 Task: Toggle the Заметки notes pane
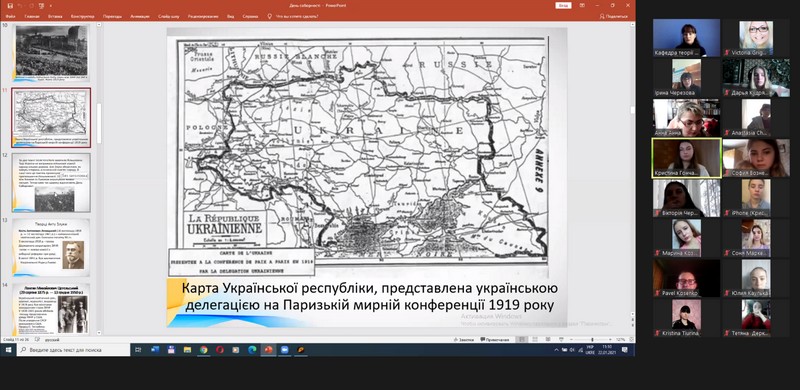pos(464,339)
